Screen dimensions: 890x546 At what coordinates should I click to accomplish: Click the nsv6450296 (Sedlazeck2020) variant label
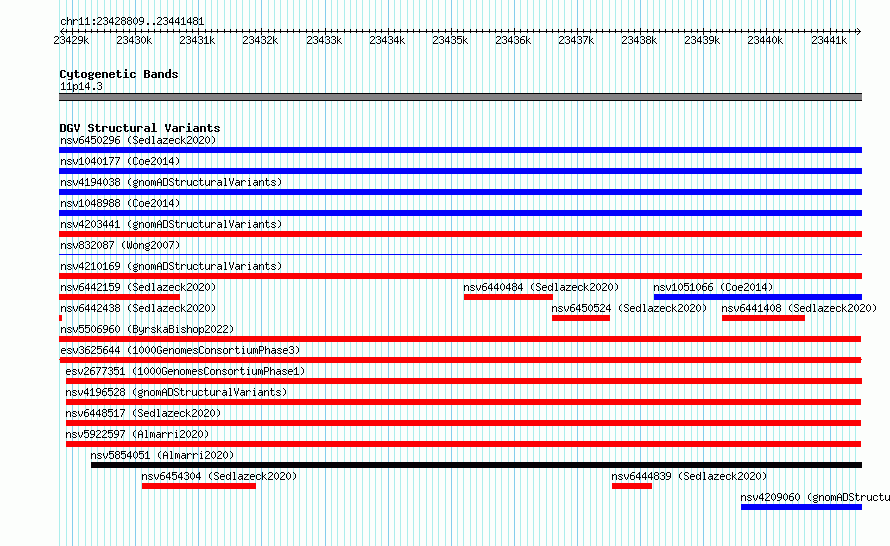[138, 140]
